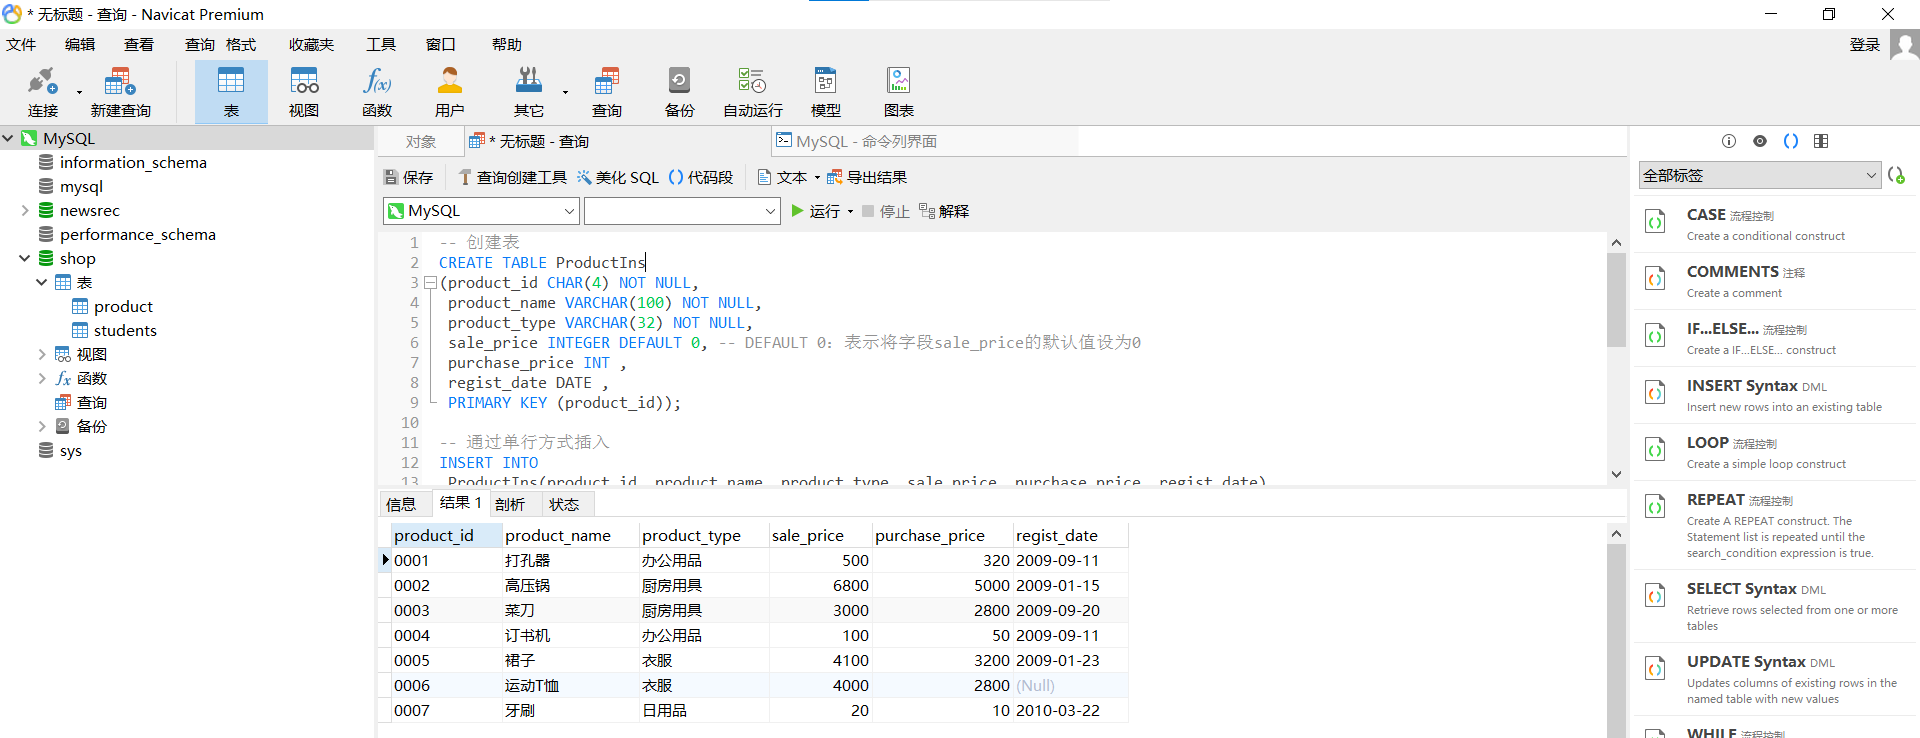The height and width of the screenshot is (738, 1920).
Task: Open the 查询 query toolbar icon
Action: click(x=606, y=92)
